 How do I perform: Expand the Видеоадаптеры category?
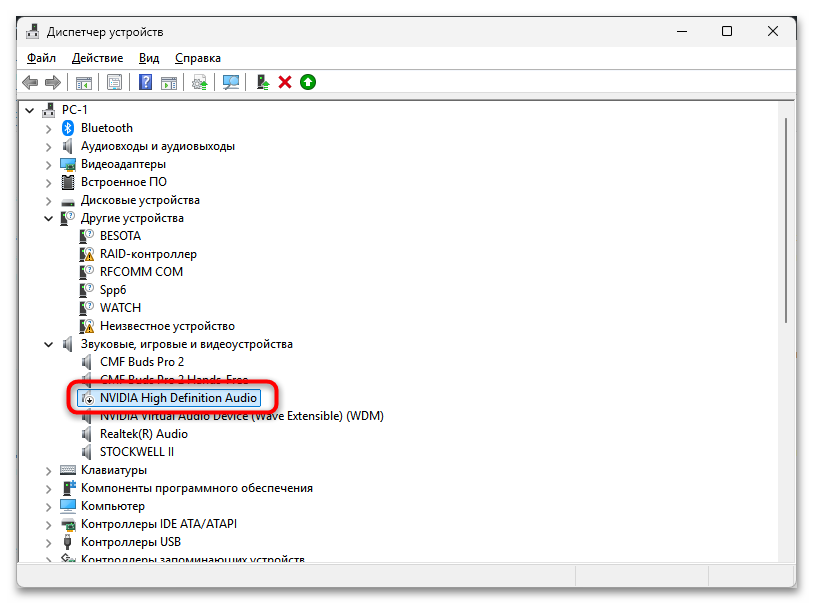[x=48, y=164]
